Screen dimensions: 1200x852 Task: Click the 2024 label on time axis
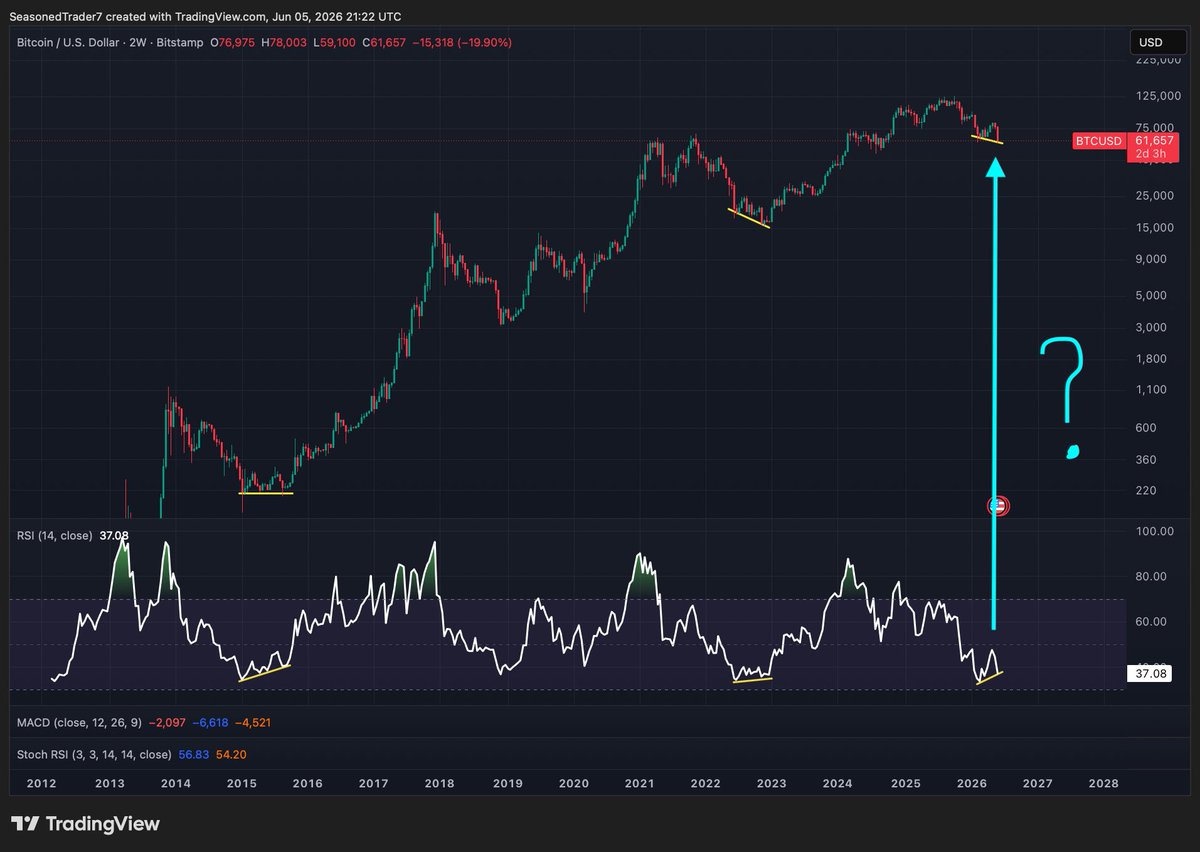[838, 784]
